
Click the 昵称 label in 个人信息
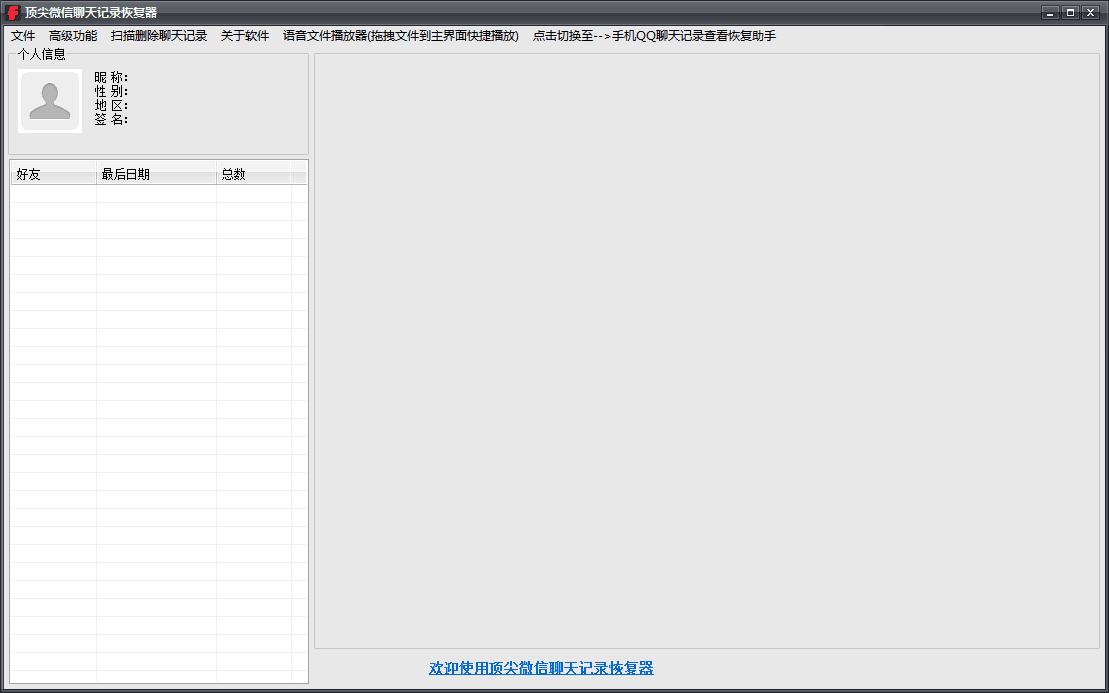pos(111,78)
